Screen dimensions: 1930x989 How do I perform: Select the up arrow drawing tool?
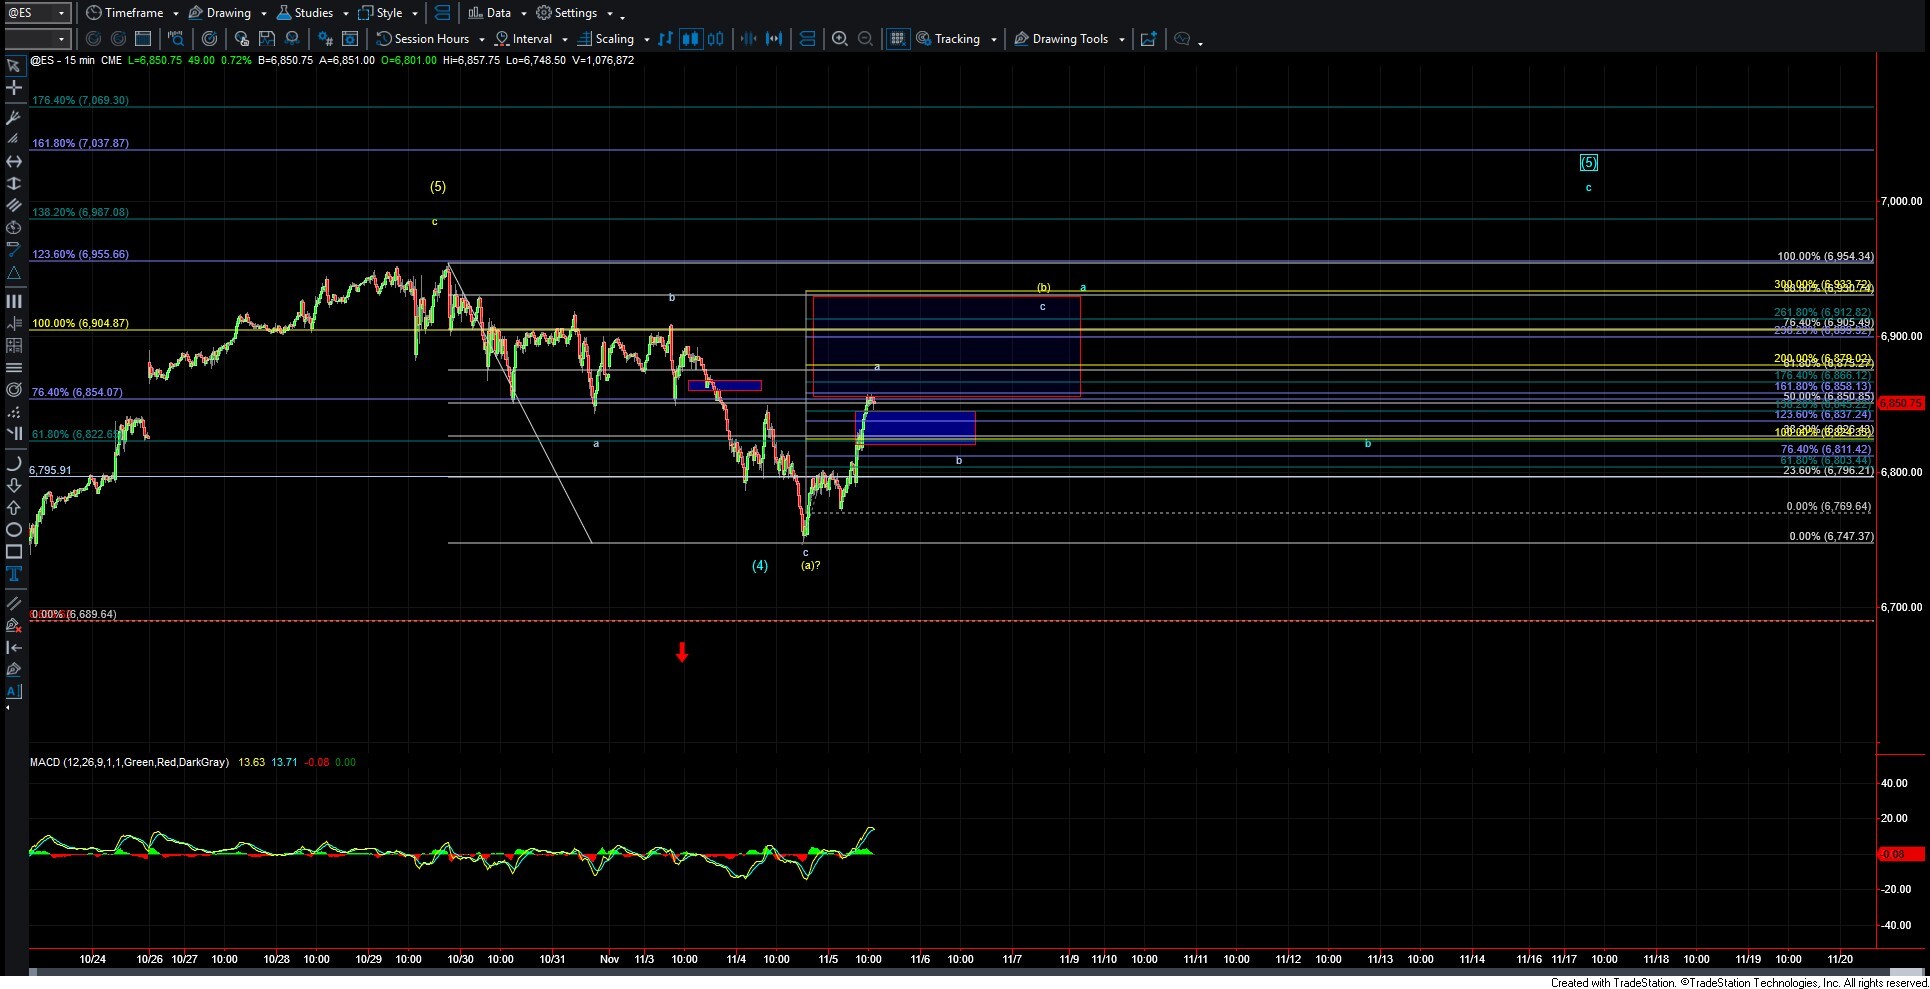pos(14,508)
